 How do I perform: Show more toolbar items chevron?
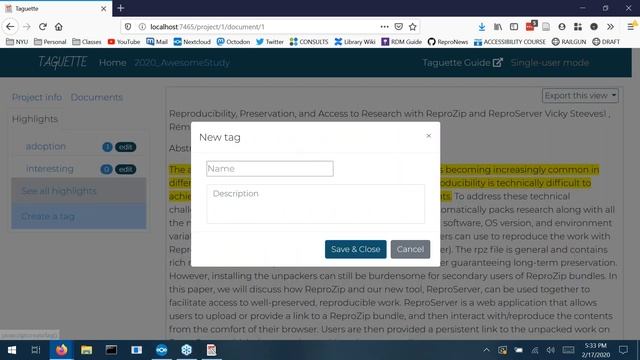point(610,27)
